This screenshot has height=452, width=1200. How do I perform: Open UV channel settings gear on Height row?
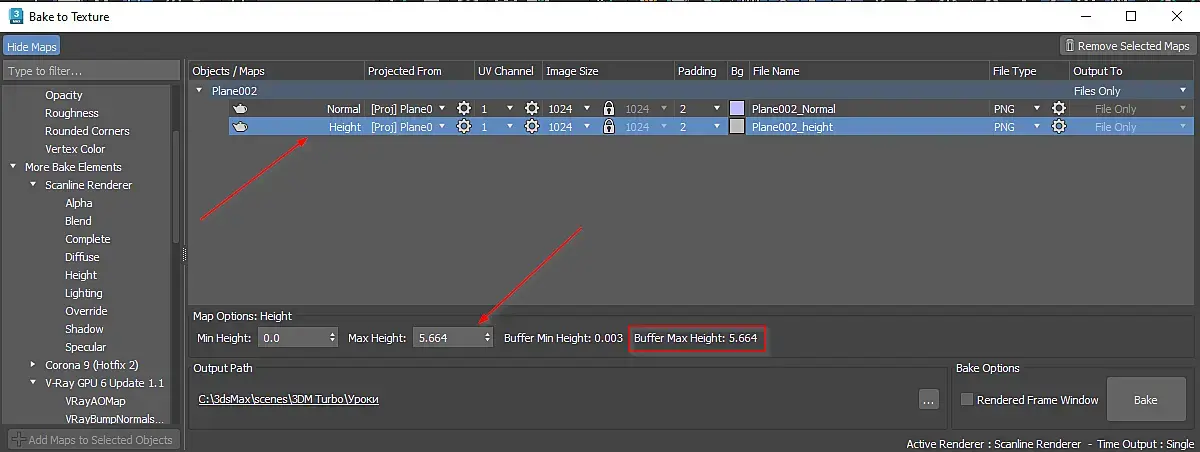coord(532,127)
